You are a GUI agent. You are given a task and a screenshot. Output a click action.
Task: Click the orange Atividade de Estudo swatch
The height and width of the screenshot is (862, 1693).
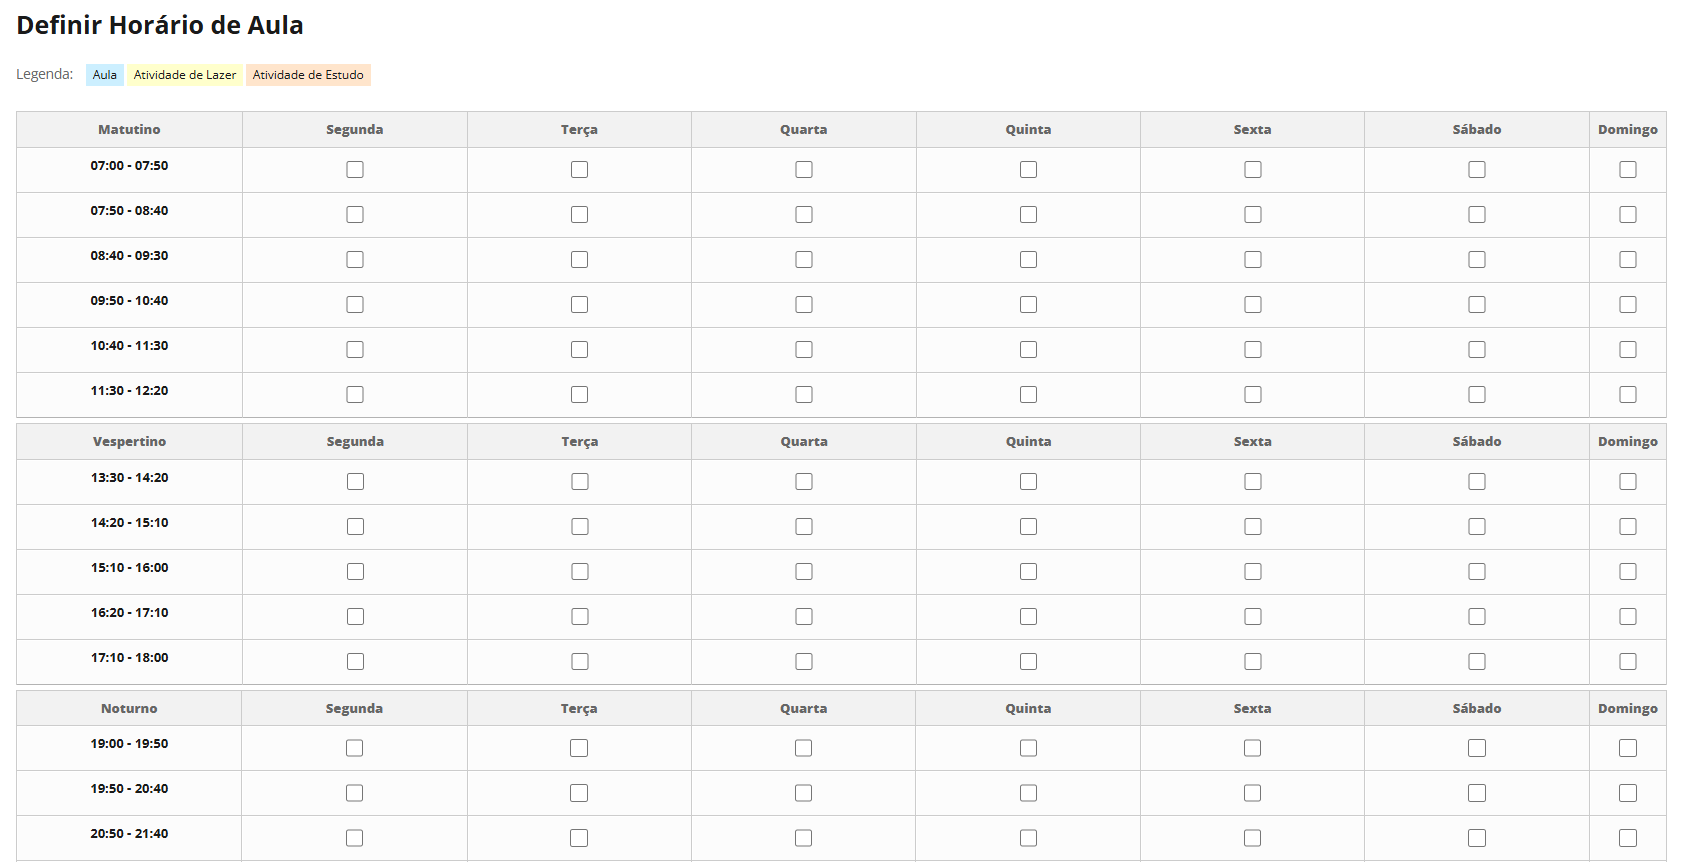tap(308, 75)
